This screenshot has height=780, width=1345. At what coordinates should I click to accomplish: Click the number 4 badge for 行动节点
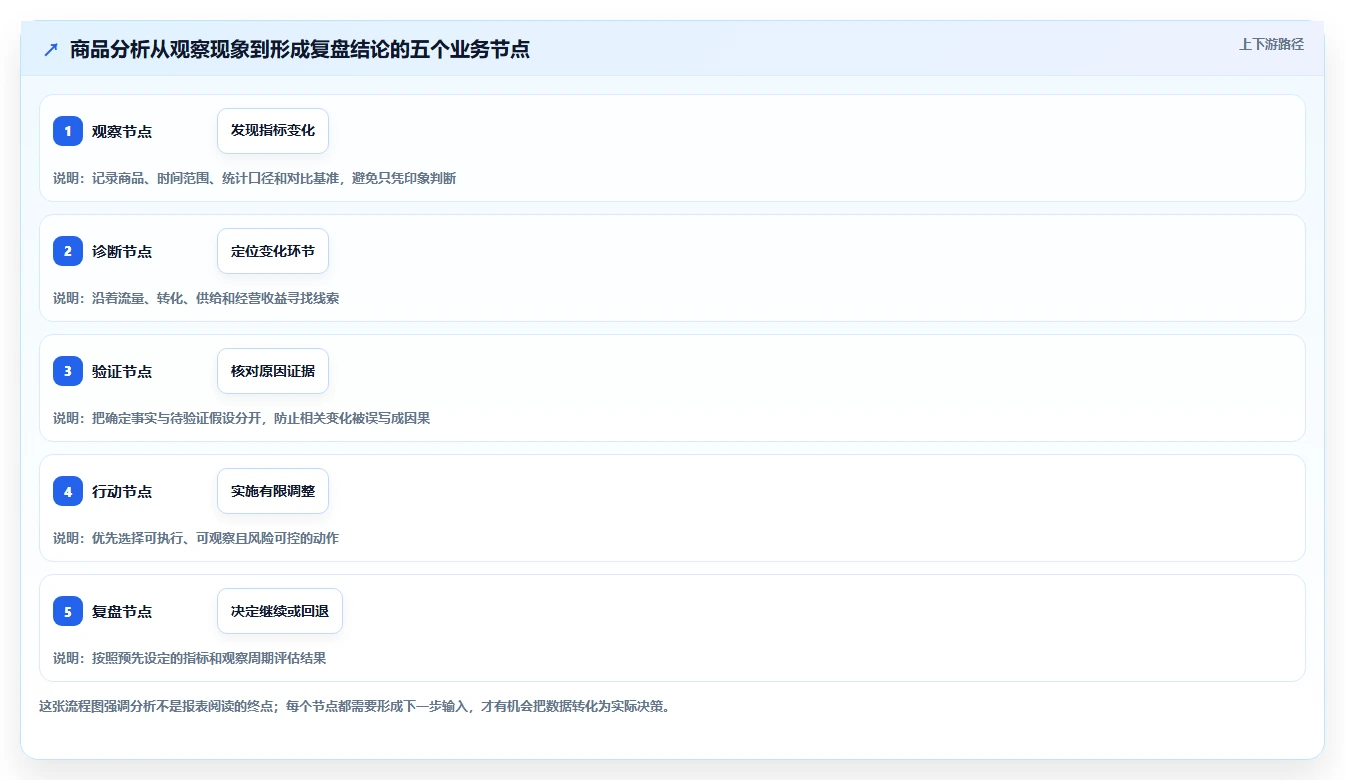tap(68, 491)
